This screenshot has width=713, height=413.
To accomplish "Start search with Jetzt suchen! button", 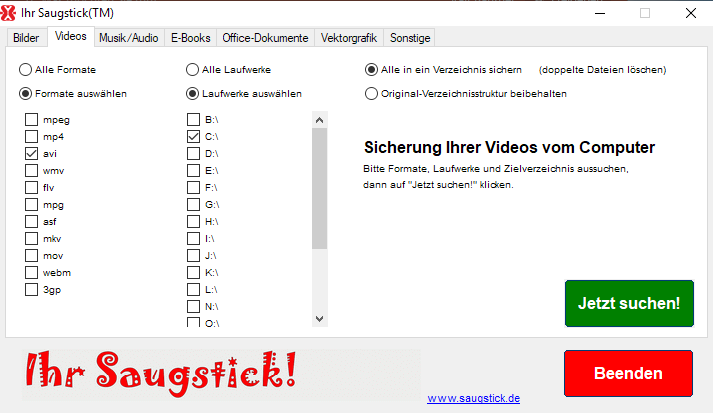I will [x=629, y=303].
